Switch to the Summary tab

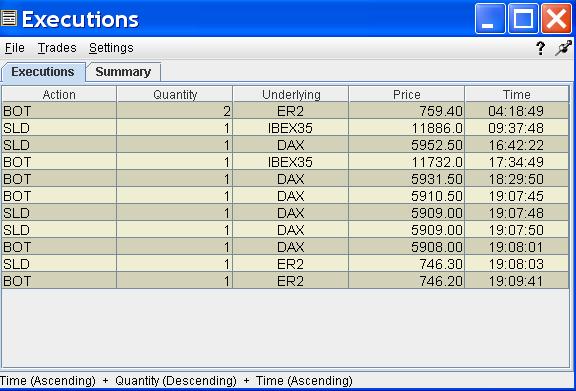click(x=123, y=72)
